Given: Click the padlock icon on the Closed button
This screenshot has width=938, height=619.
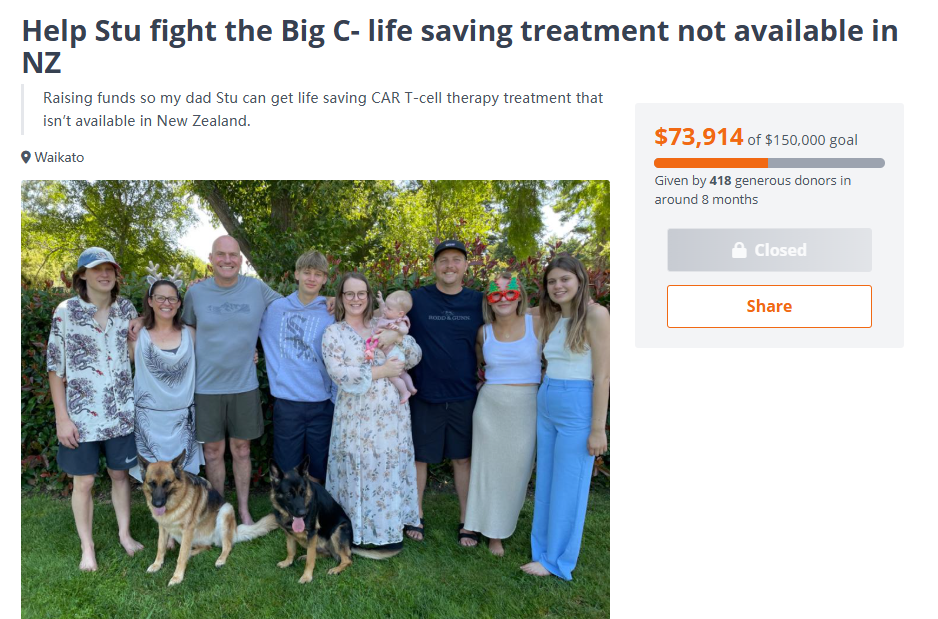Looking at the screenshot, I should 739,250.
